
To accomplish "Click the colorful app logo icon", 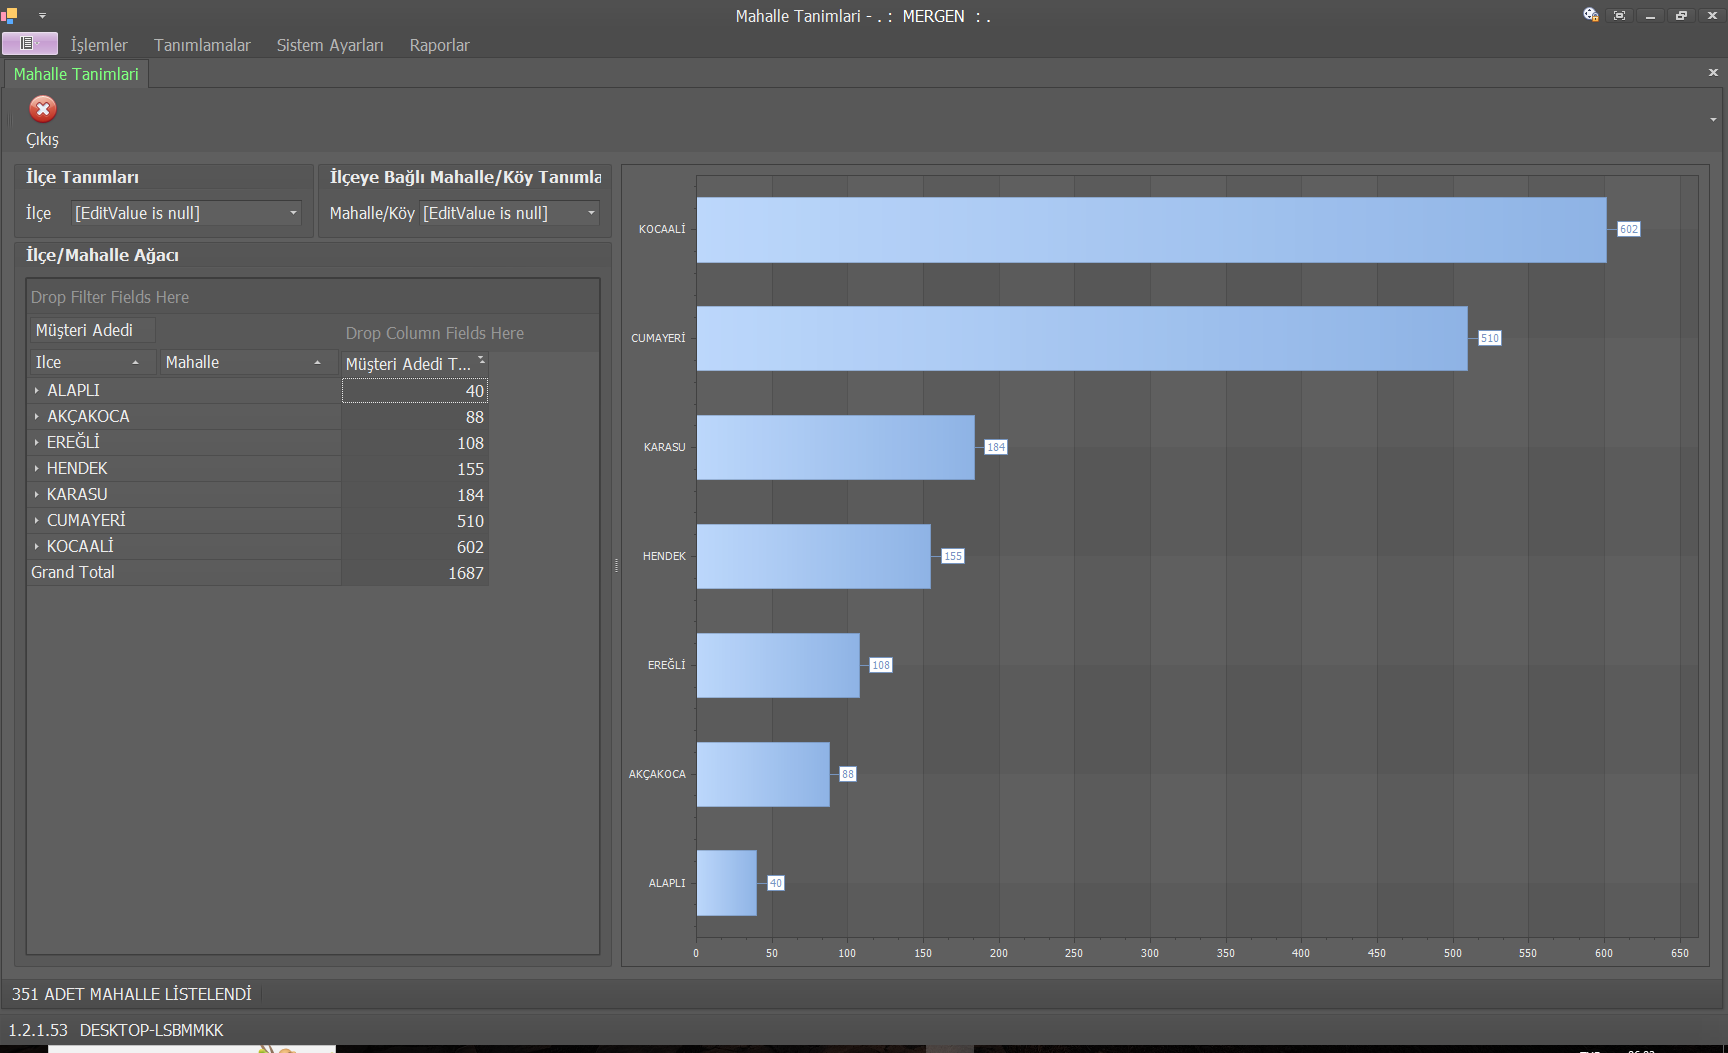I will click(x=10, y=15).
